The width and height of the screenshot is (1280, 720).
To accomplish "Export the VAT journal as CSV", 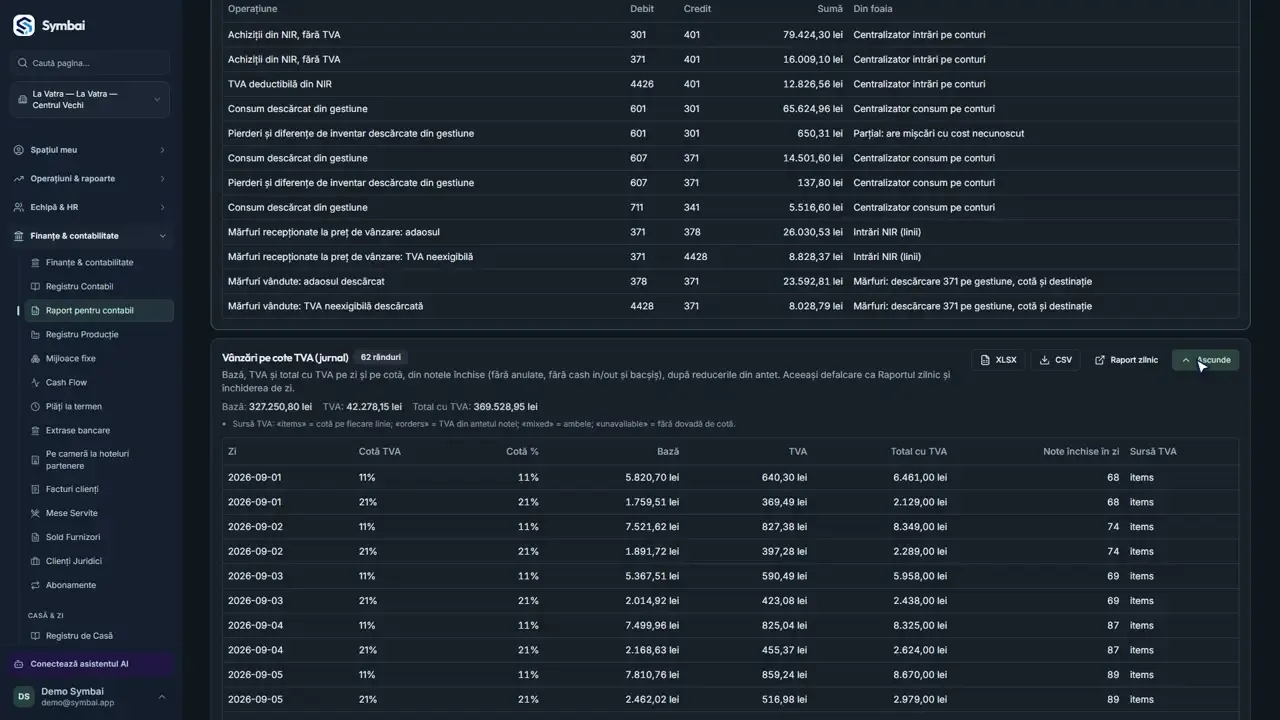I will click(x=1055, y=360).
